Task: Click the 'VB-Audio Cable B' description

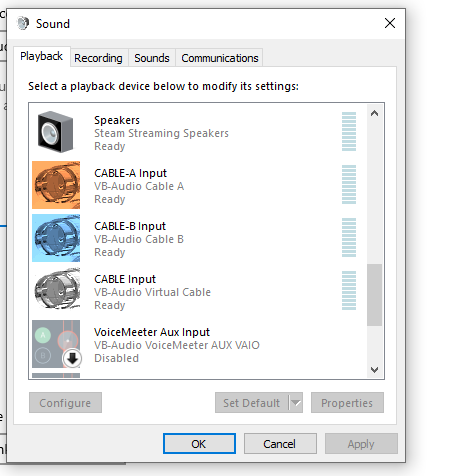Action: [x=139, y=239]
